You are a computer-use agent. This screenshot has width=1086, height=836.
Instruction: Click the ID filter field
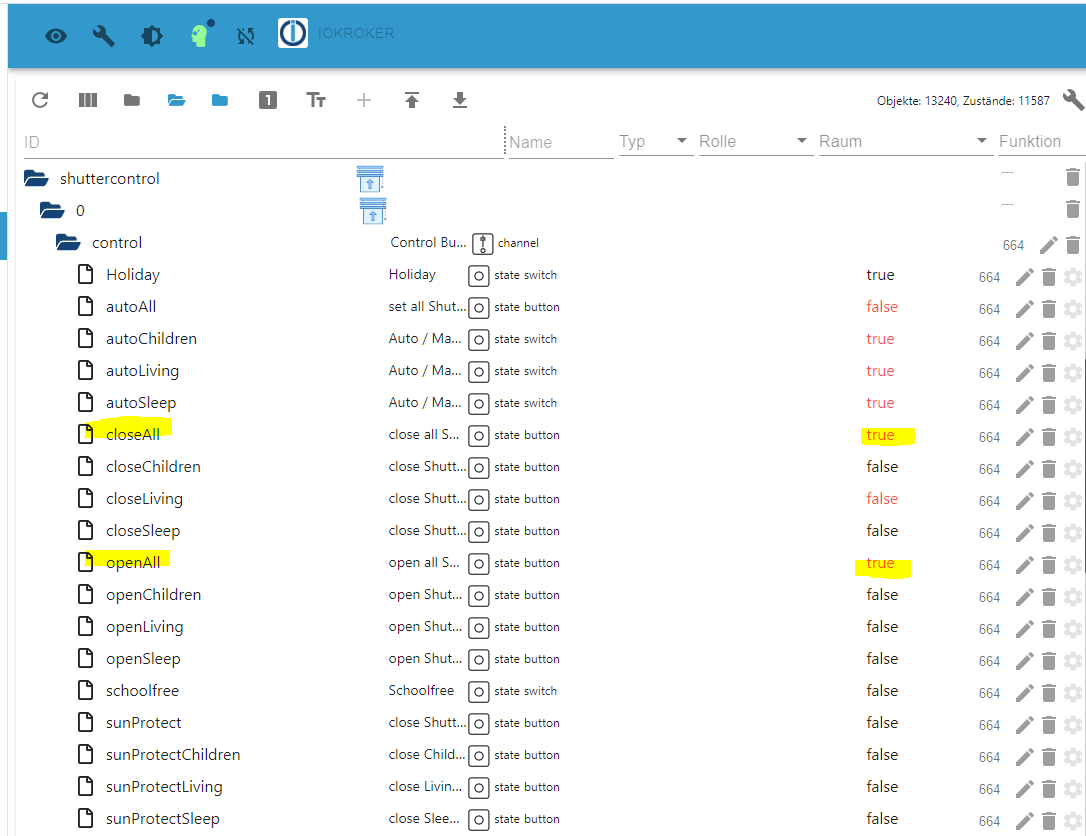263,143
